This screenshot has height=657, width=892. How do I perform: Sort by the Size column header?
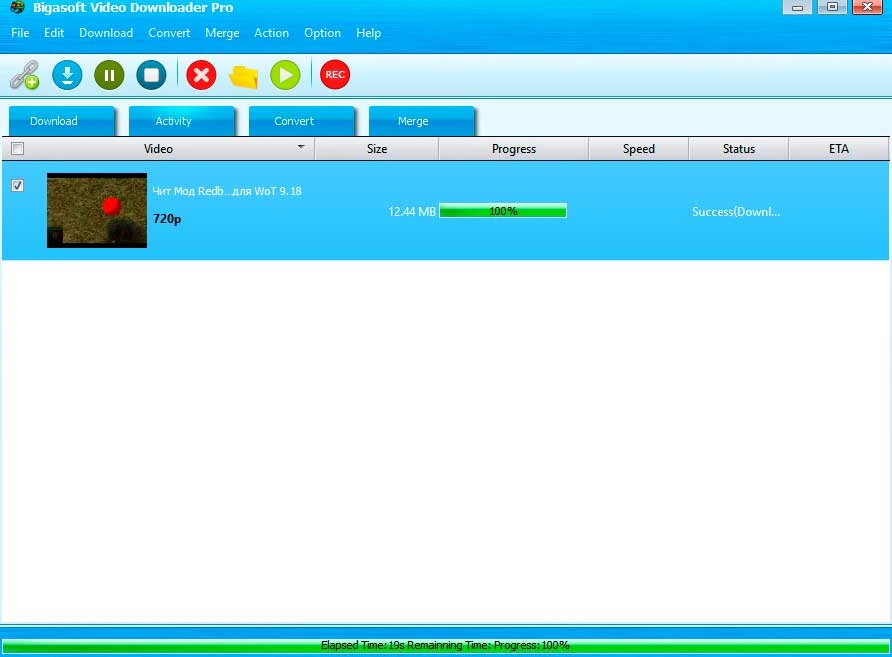tap(377, 149)
